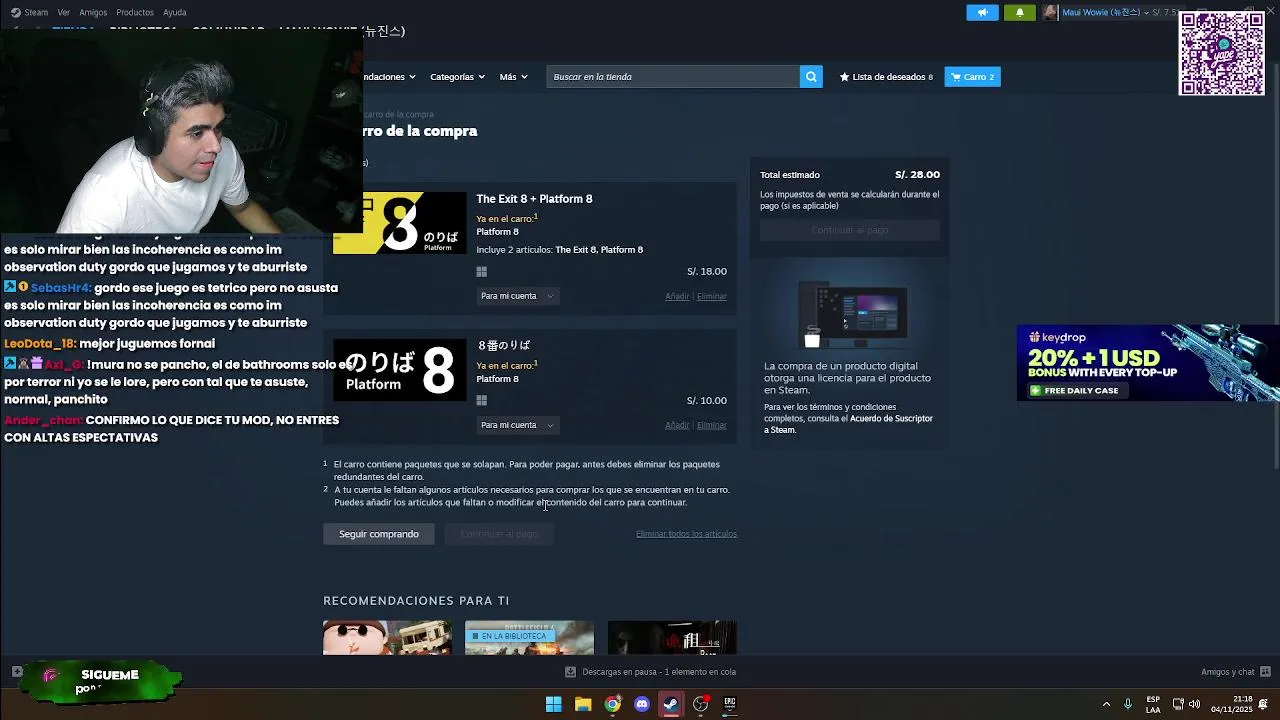Open the Productos menu

tap(135, 12)
